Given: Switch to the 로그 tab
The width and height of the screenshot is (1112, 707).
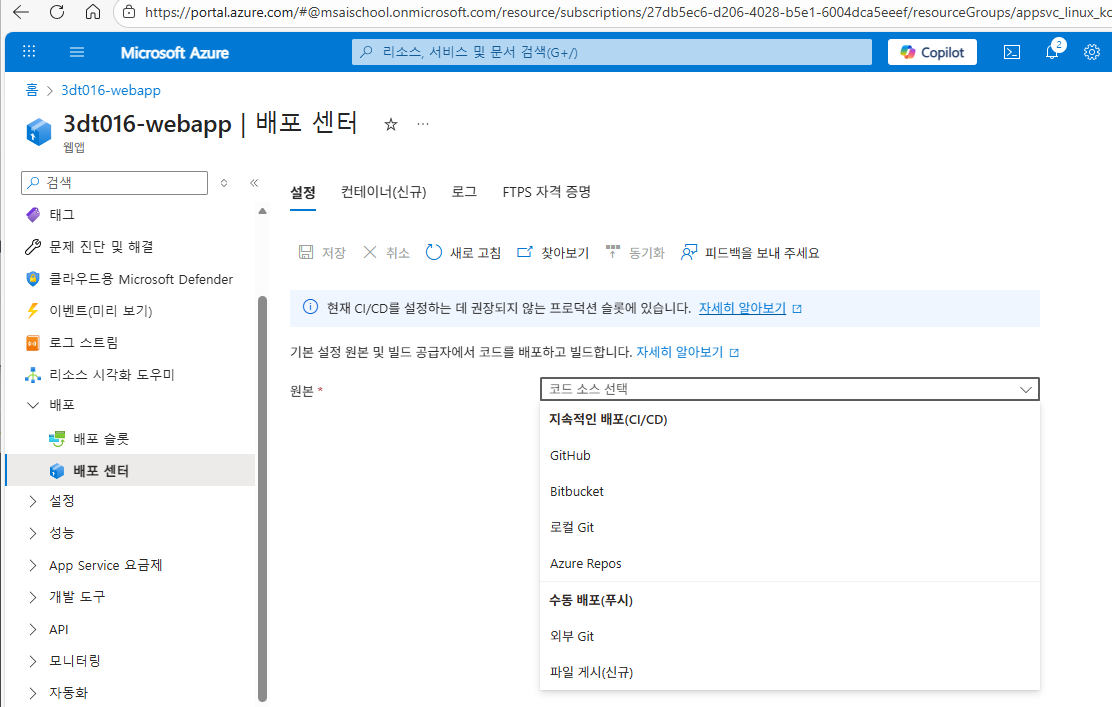Looking at the screenshot, I should [x=465, y=192].
